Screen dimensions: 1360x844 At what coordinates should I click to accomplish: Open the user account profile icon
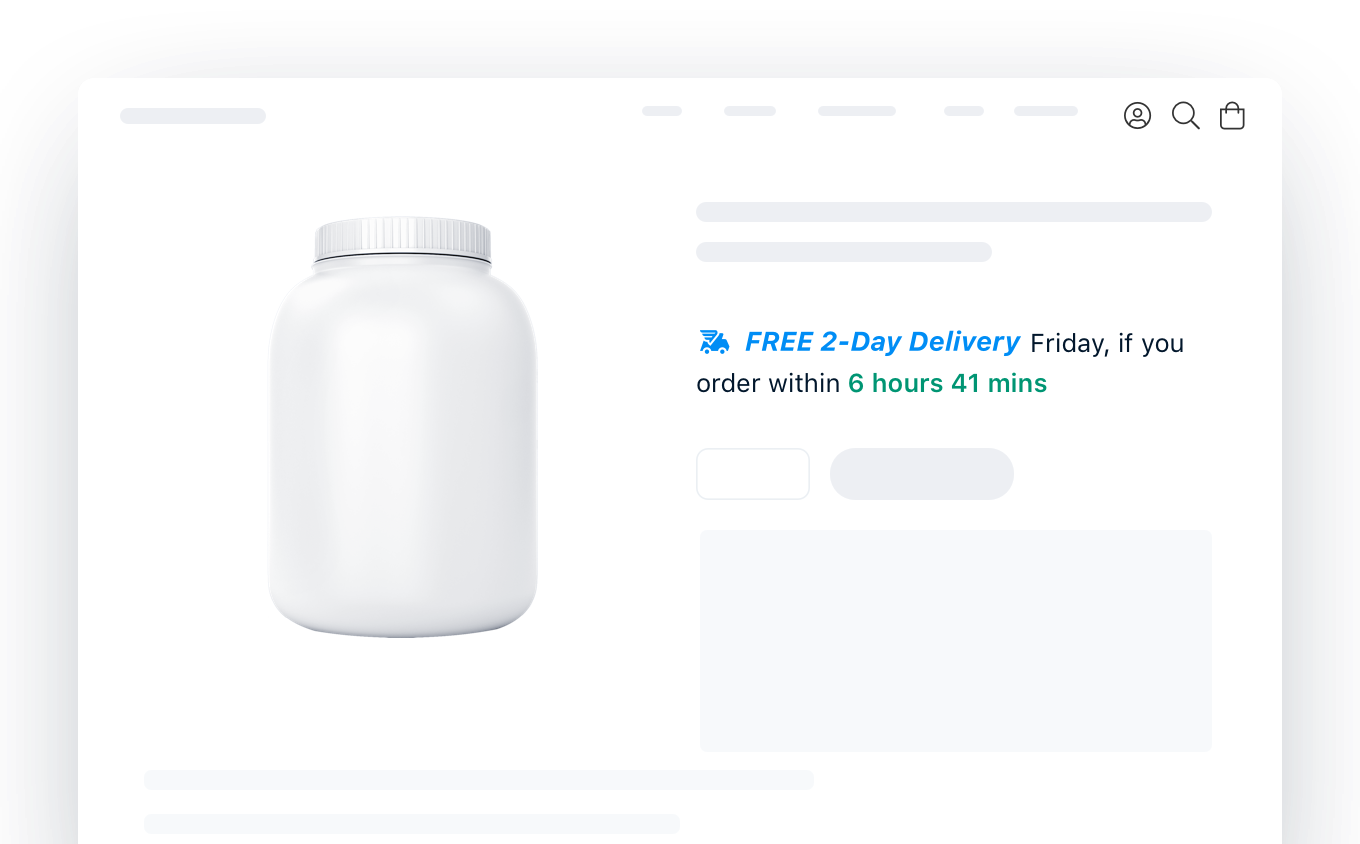point(1137,116)
